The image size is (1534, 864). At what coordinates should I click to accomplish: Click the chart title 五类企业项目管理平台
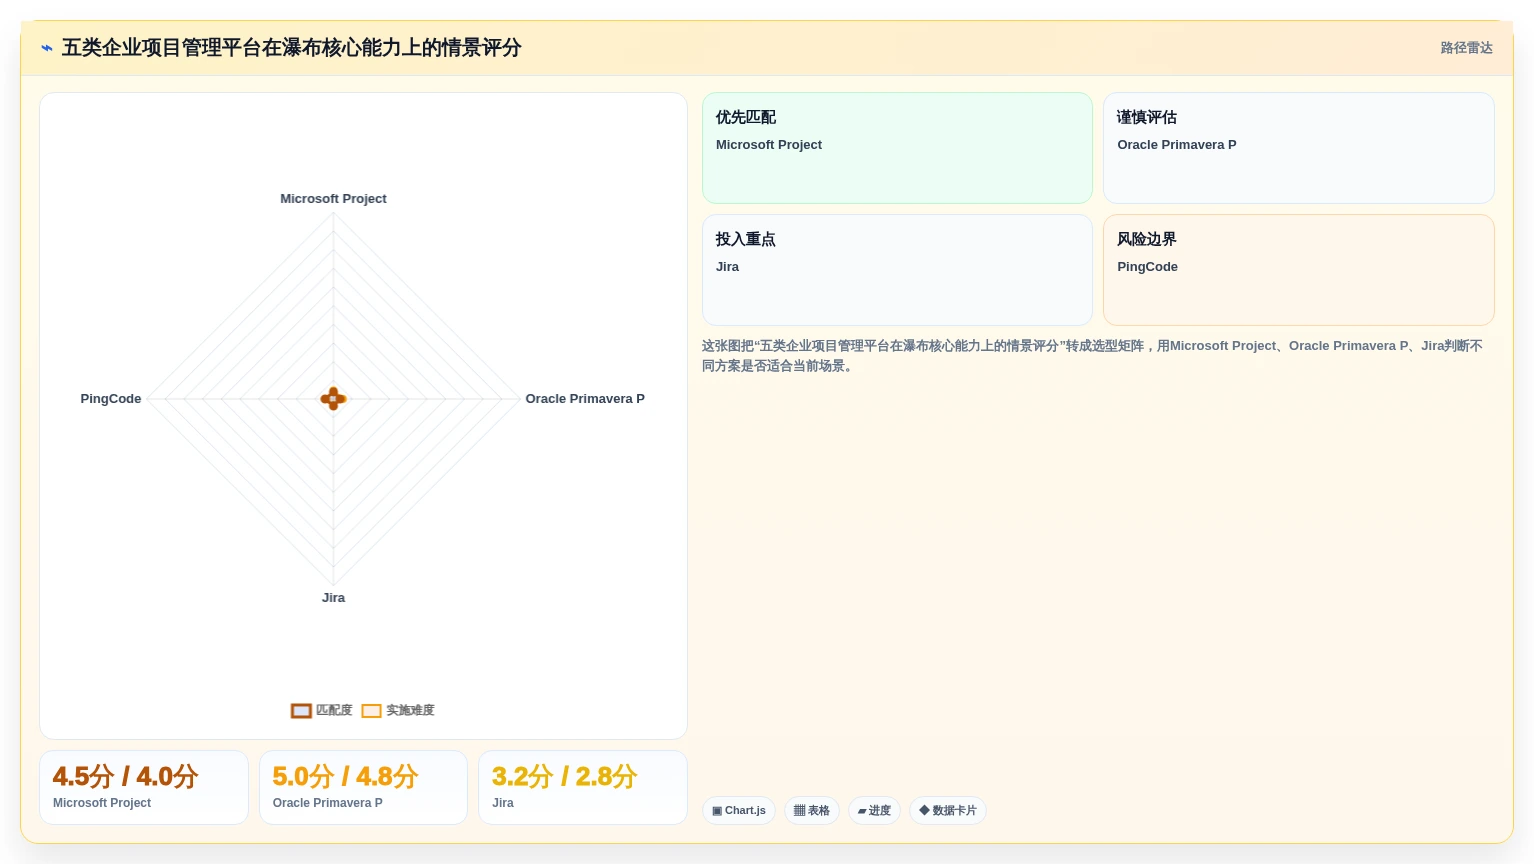pyautogui.click(x=291, y=48)
